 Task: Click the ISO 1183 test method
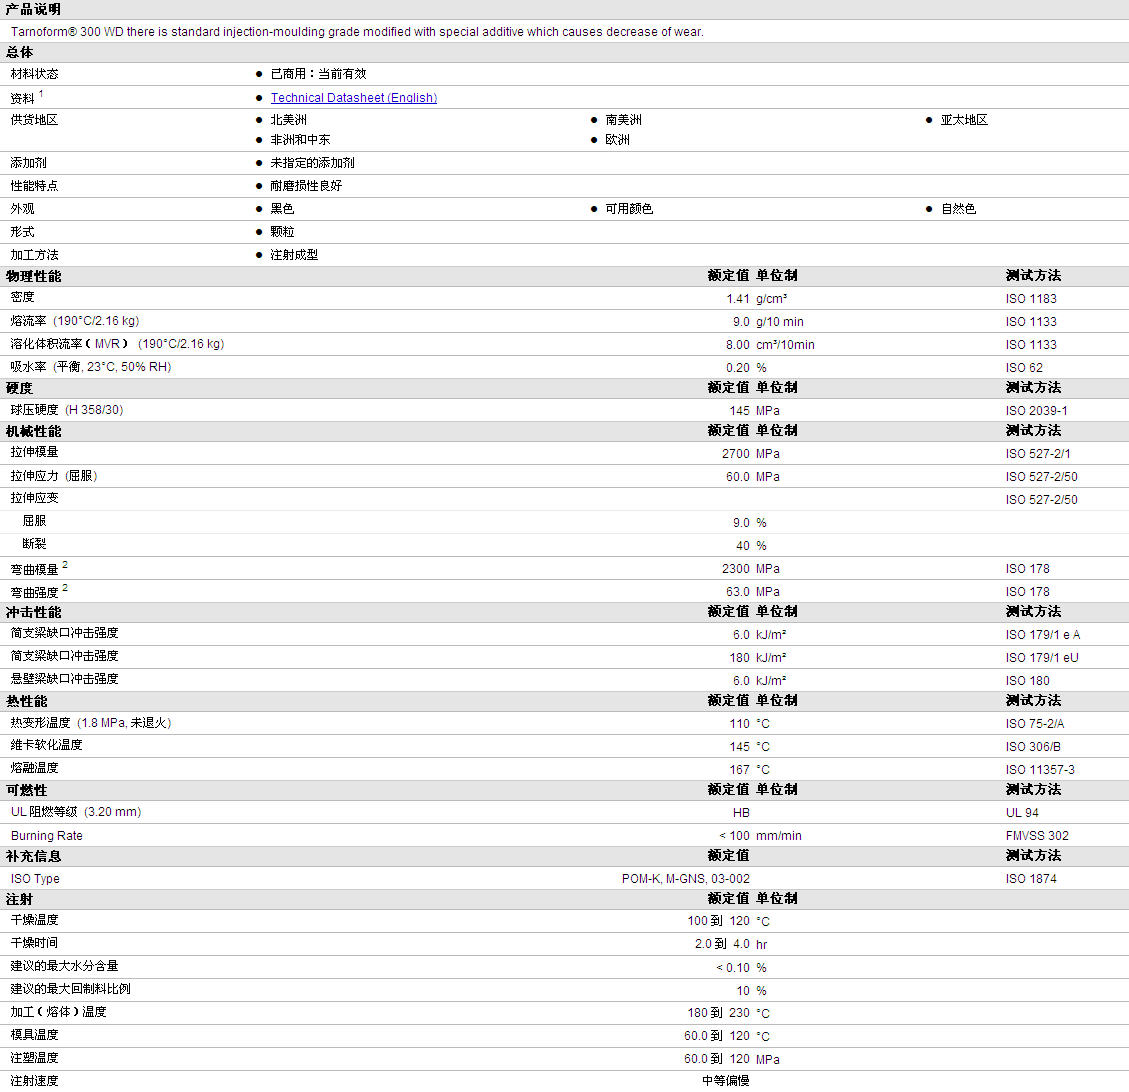(x=1031, y=299)
